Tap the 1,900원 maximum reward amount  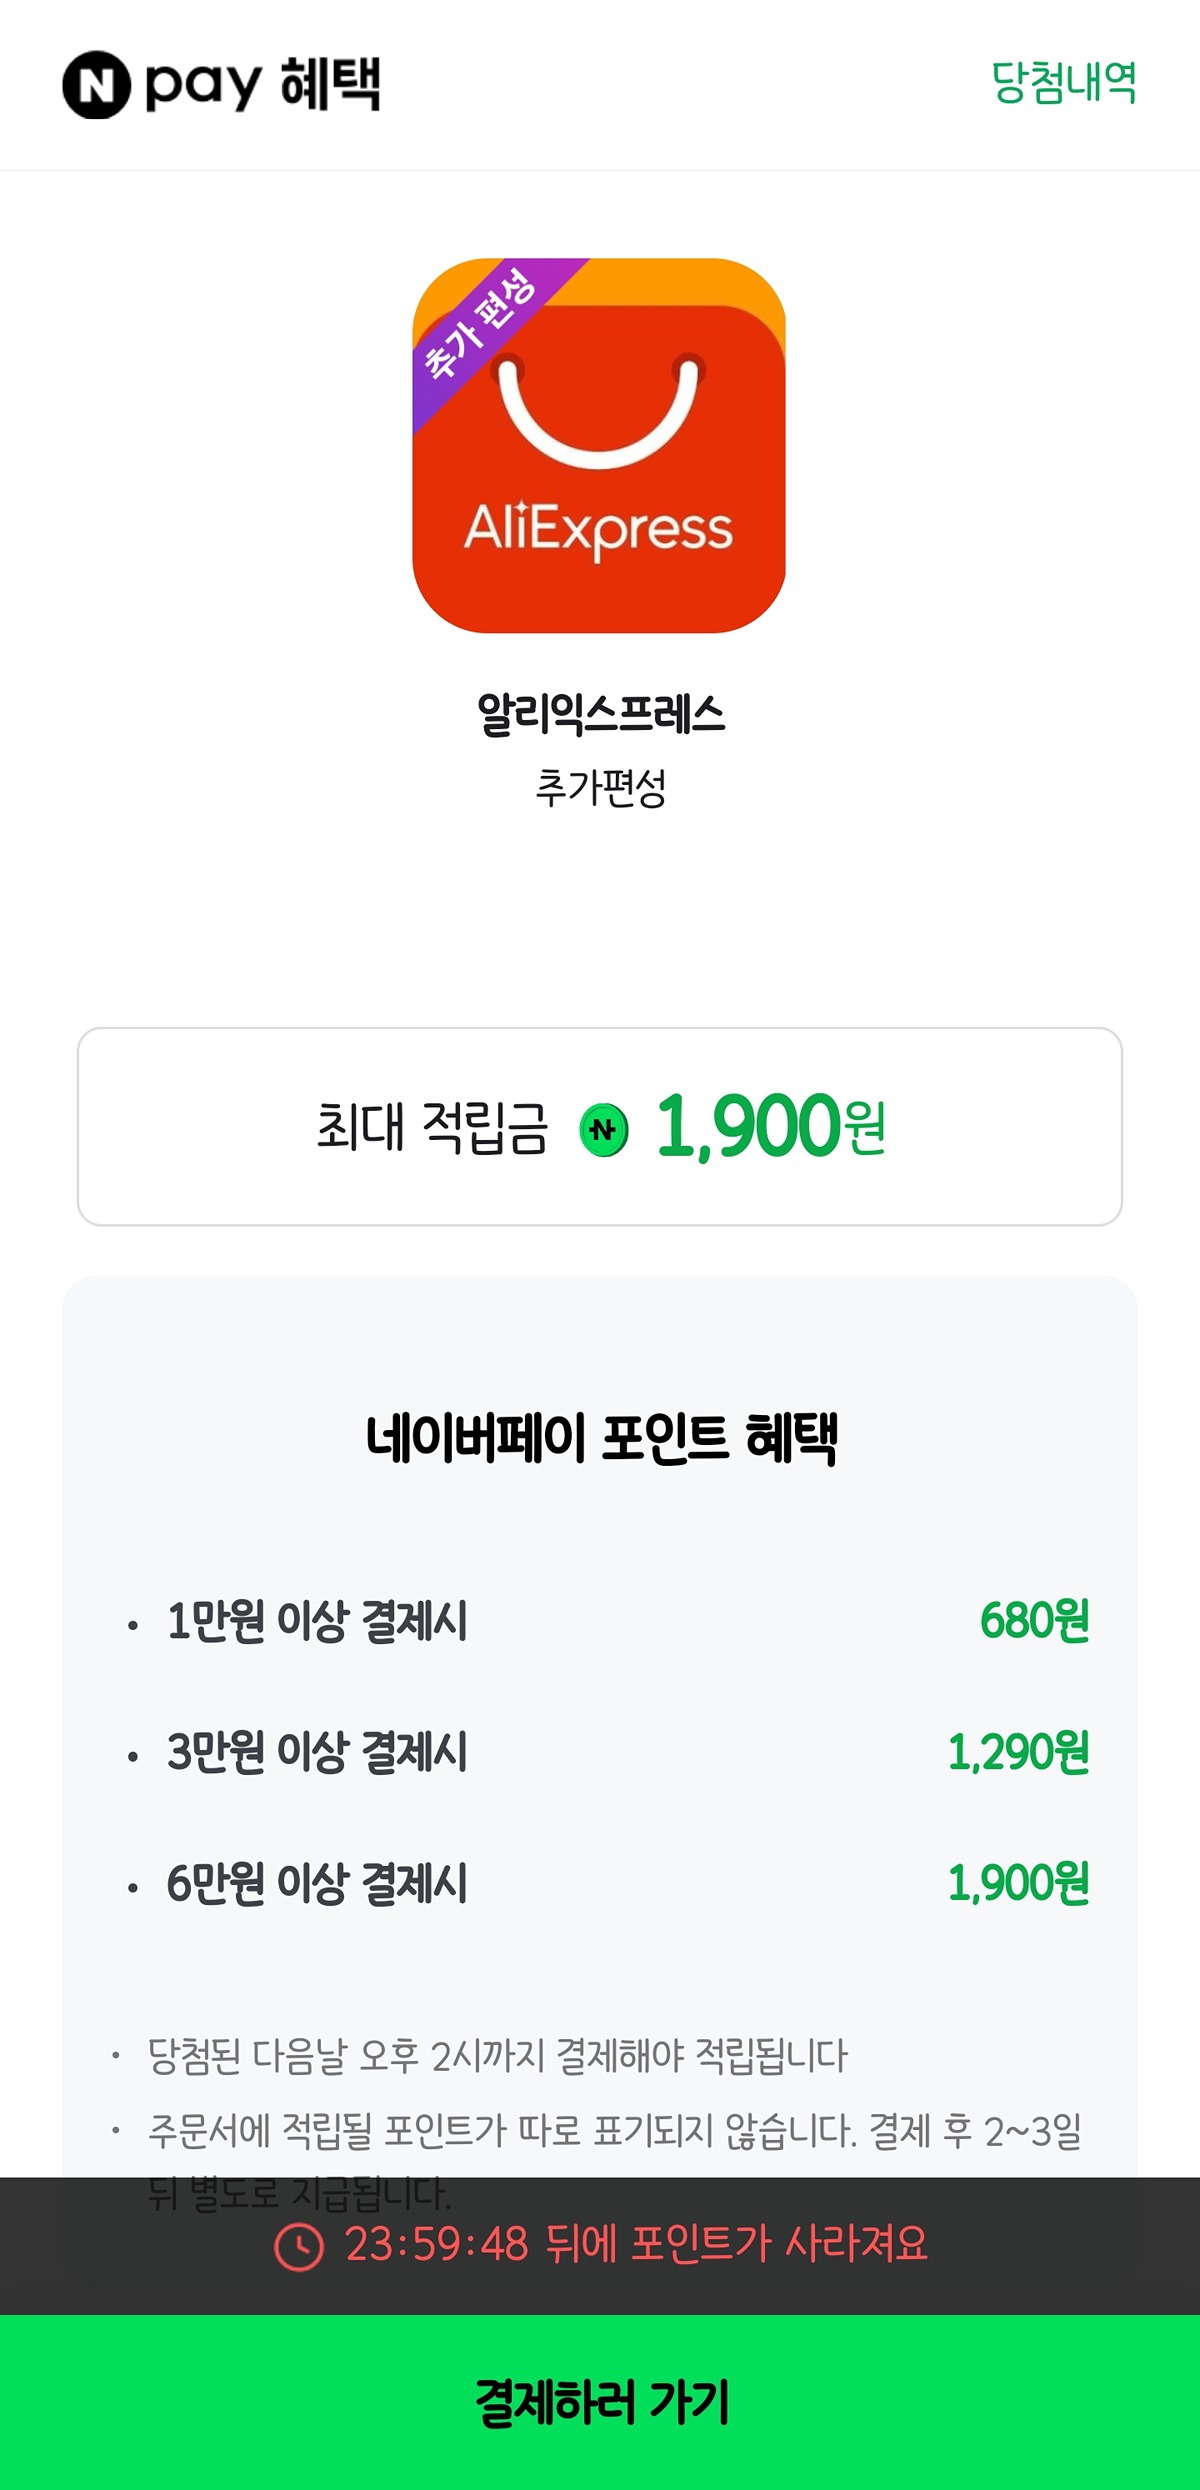pyautogui.click(x=770, y=1126)
